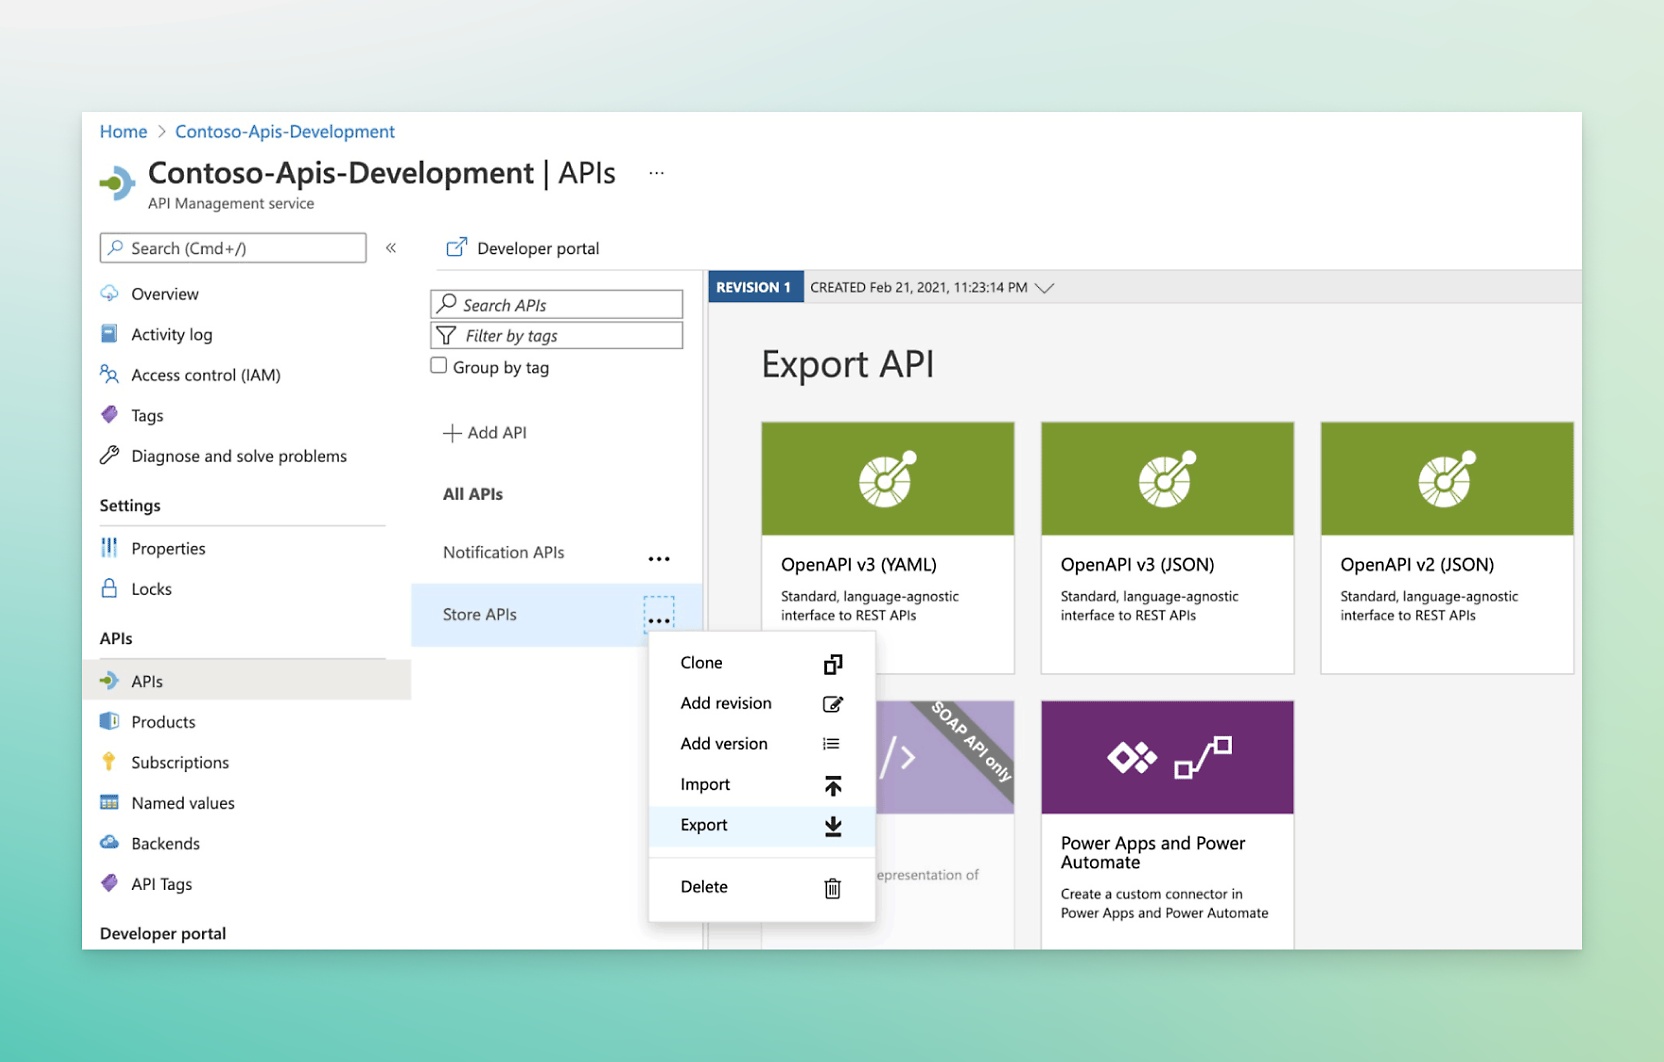The image size is (1664, 1062).
Task: Enable the Group by tag checkbox
Action: pos(439,365)
